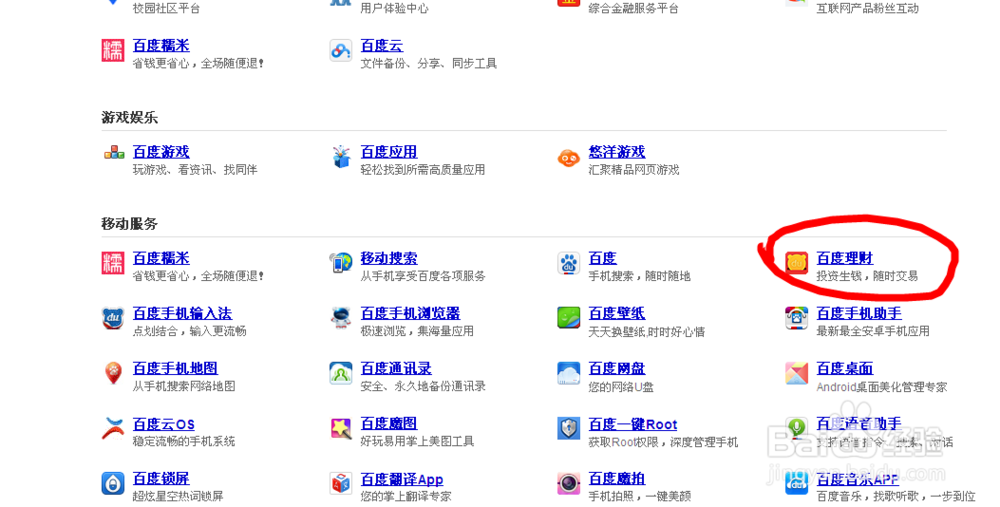The image size is (1000, 507).
Task: Open the 百度手机输入法 link
Action: point(182,313)
